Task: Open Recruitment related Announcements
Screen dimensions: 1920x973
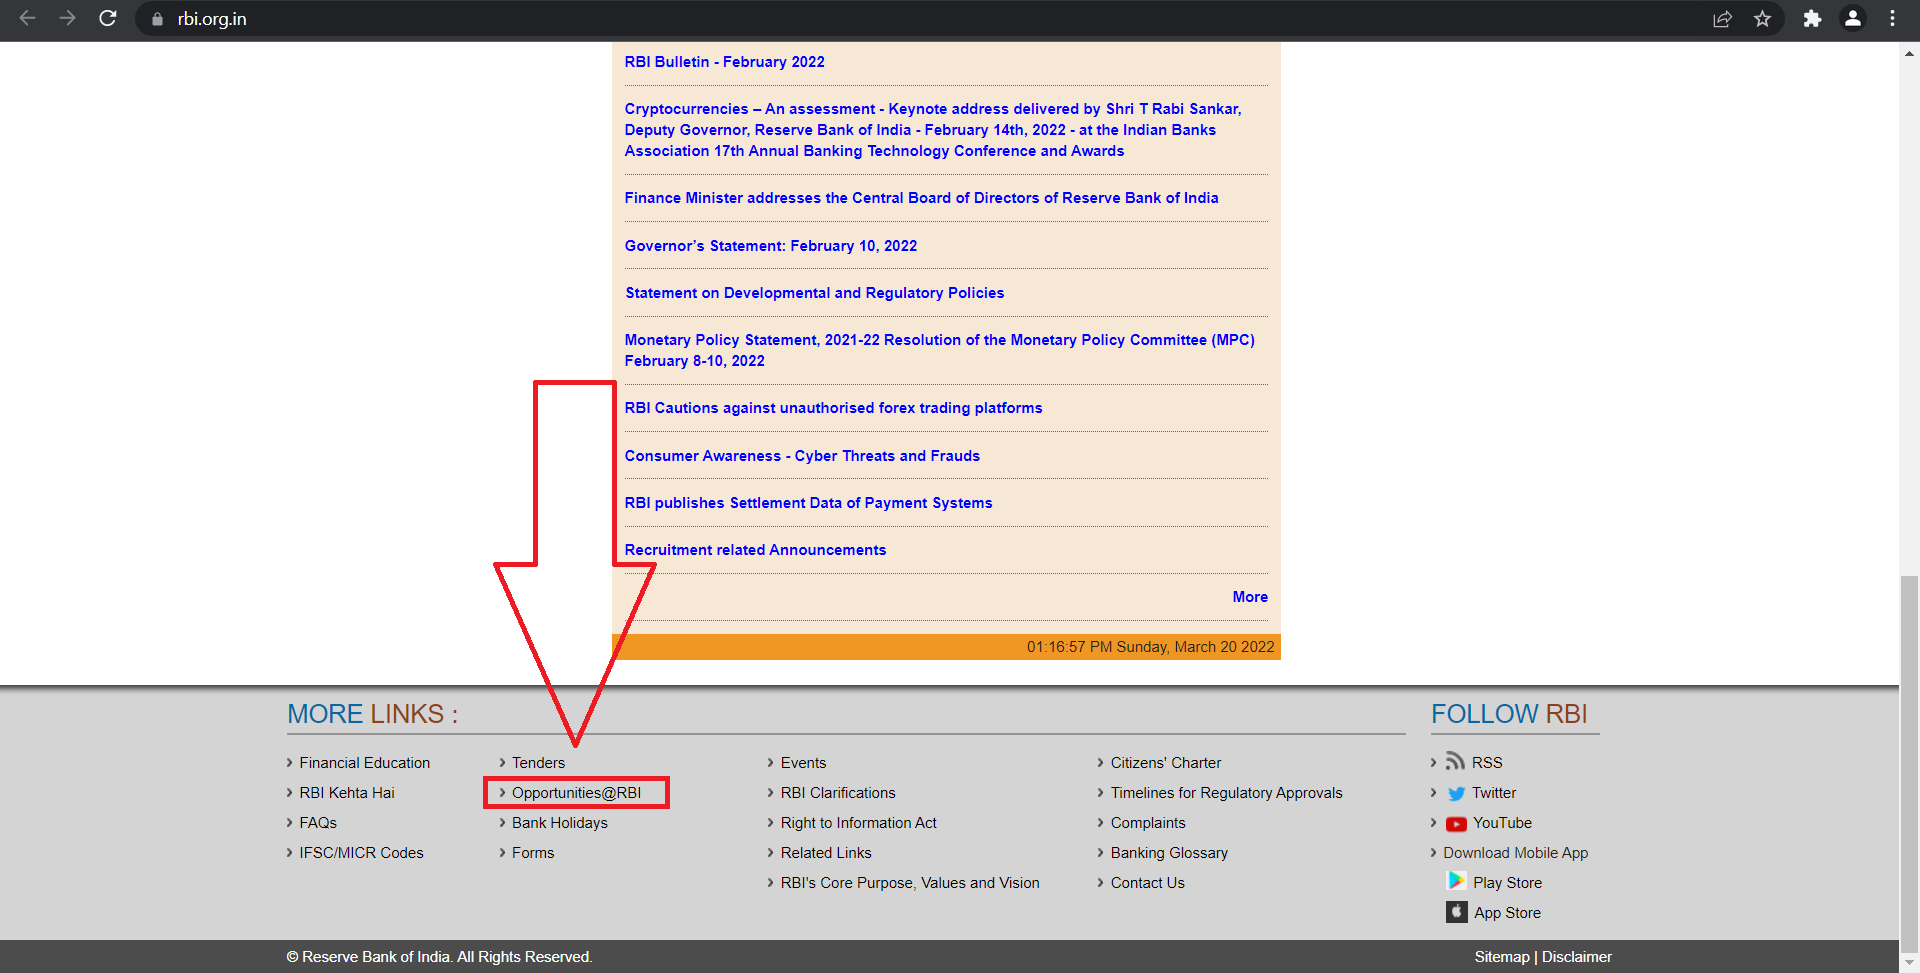Action: (x=755, y=550)
